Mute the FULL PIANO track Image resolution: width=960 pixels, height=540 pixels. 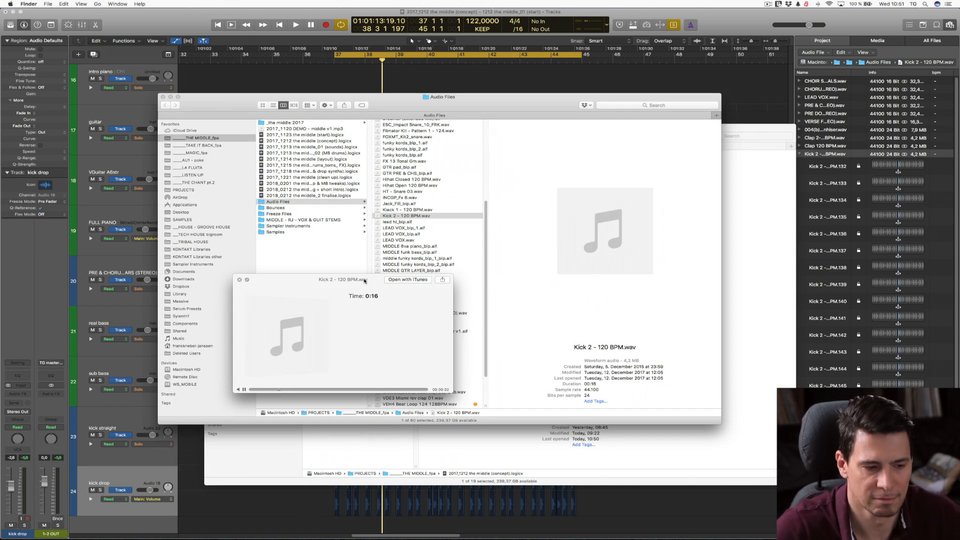click(x=92, y=229)
